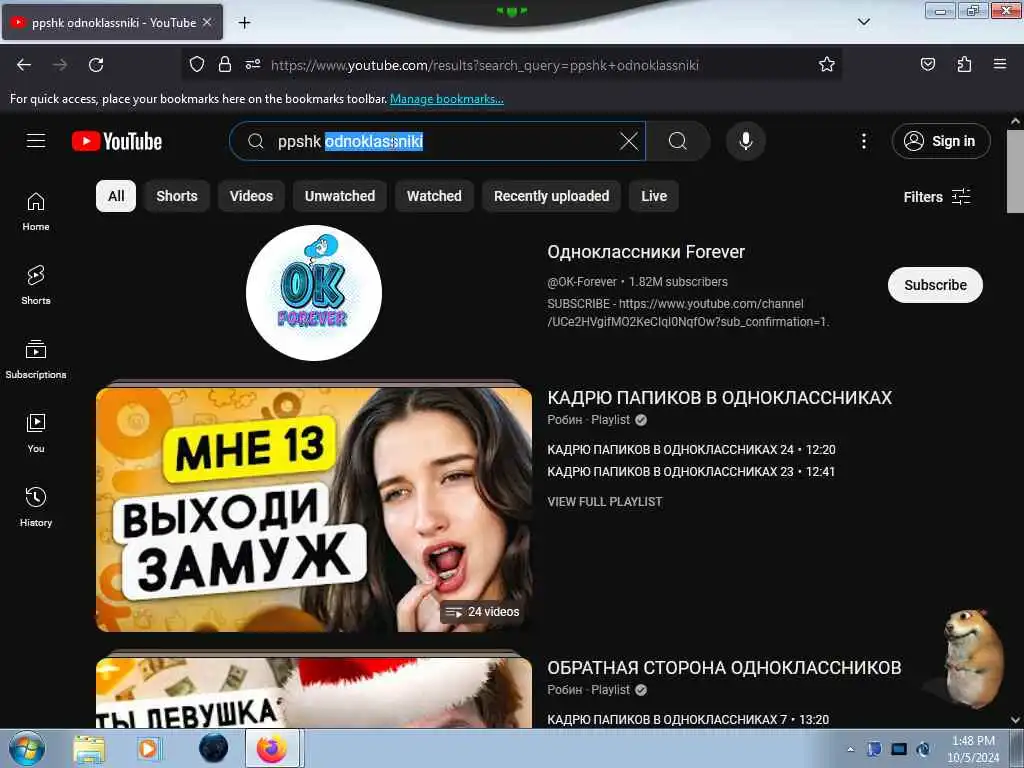Open a new tab with plus button

244,23
